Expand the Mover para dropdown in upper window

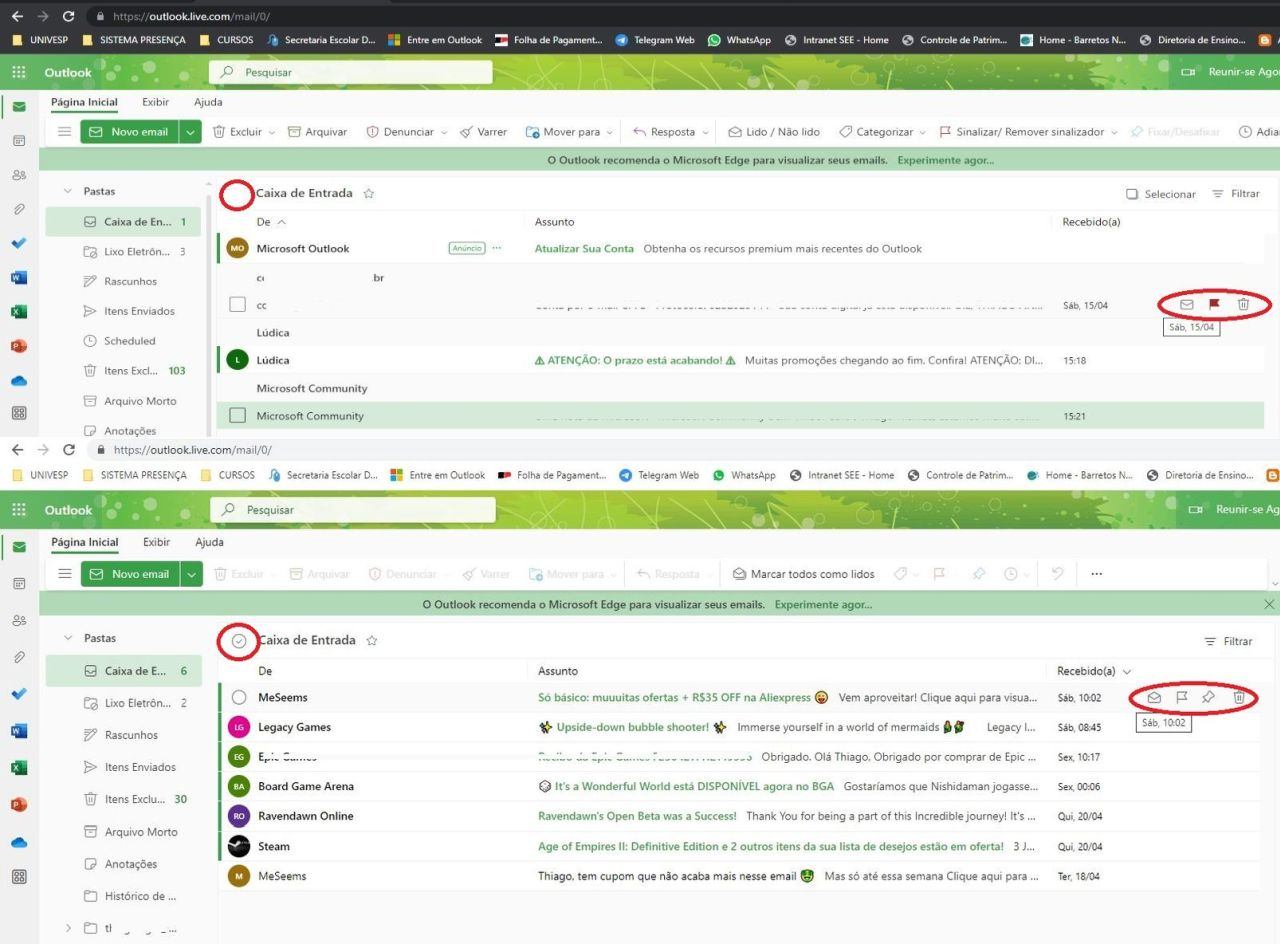click(611, 132)
